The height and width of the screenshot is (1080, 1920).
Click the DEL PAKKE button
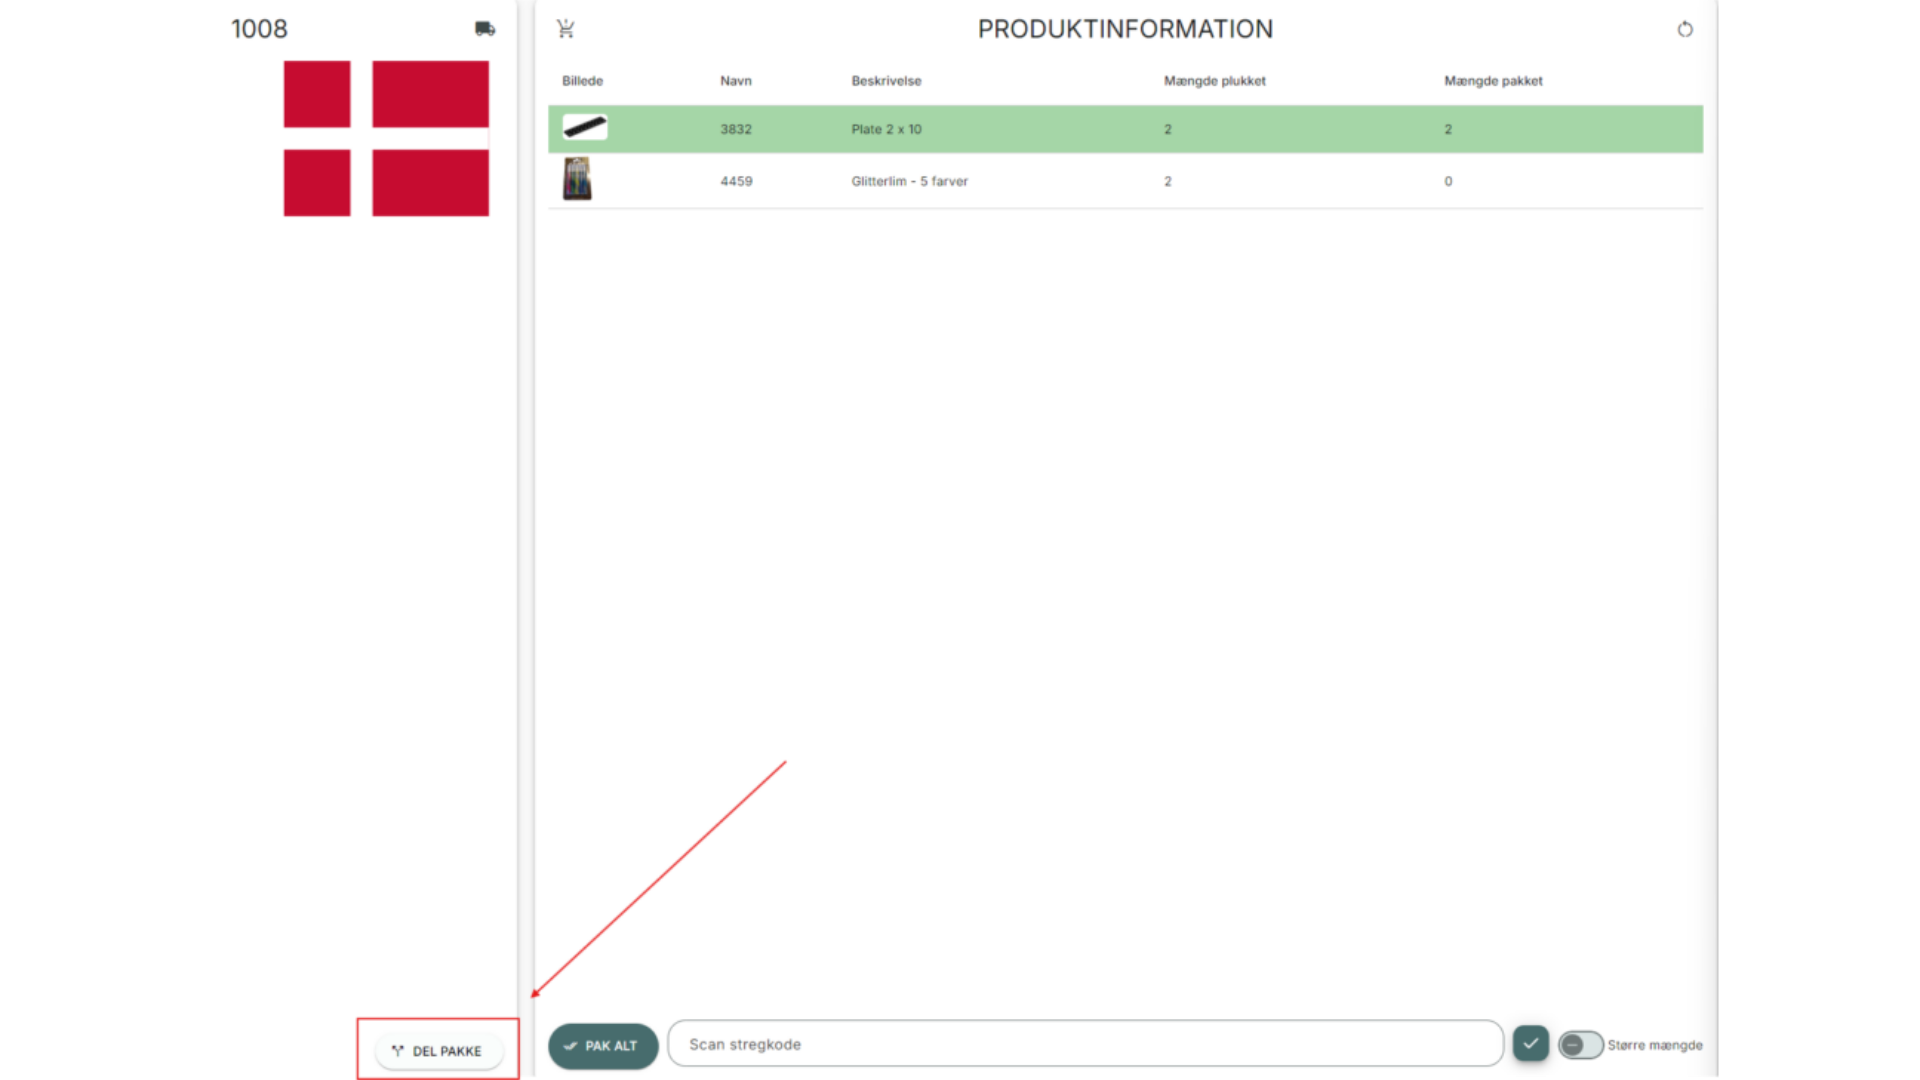tap(438, 1051)
